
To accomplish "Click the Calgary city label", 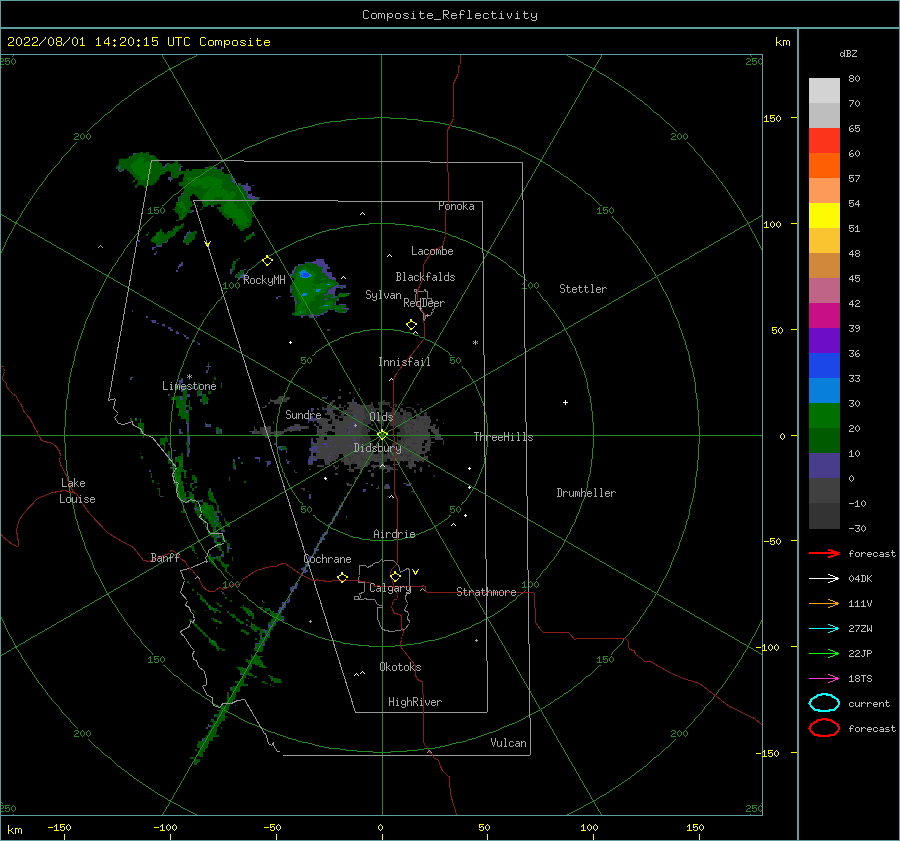I will (390, 588).
